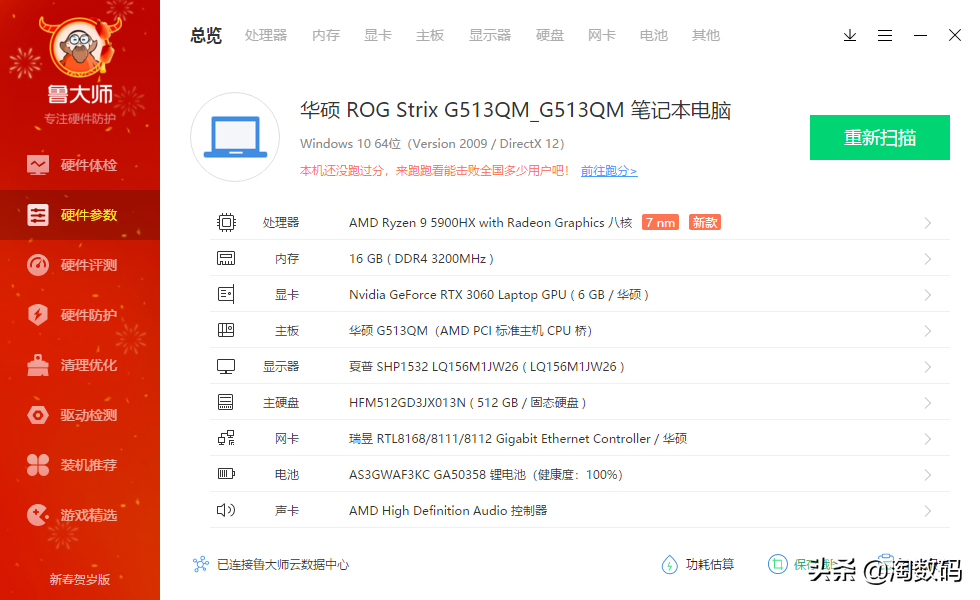Open the 装机推荐 sidebar icon

[x=38, y=465]
